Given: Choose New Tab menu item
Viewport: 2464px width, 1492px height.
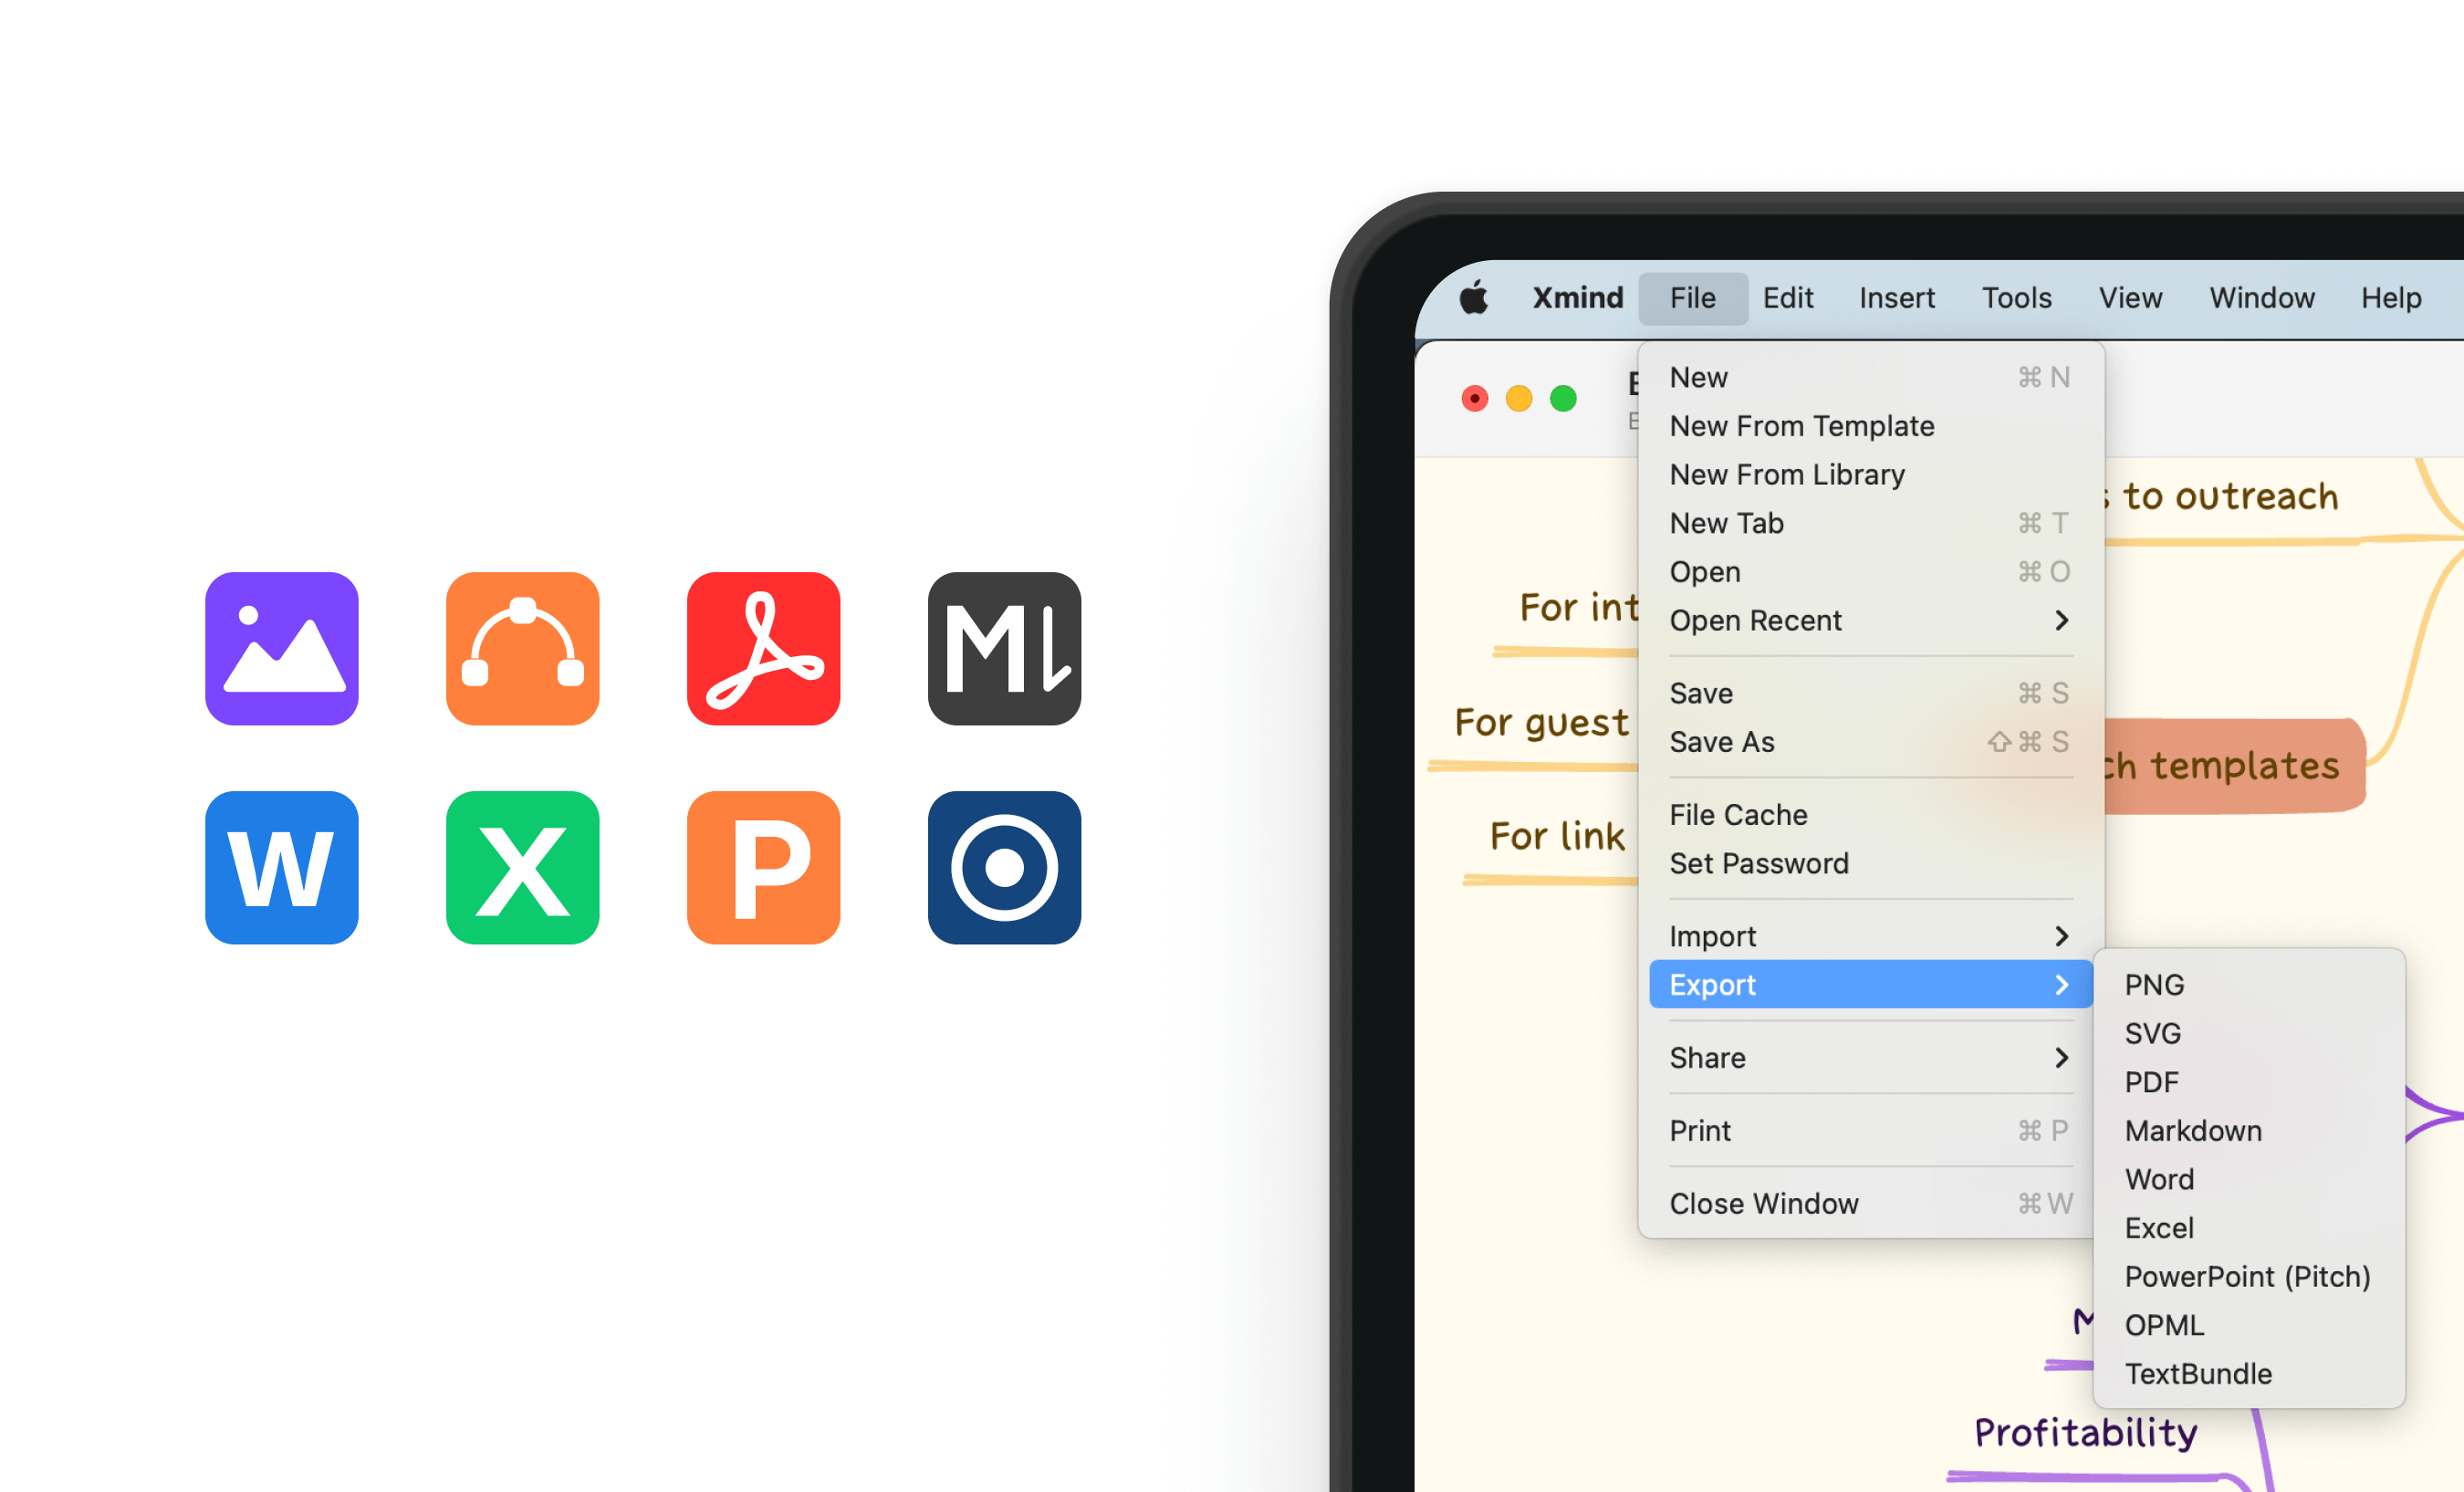Looking at the screenshot, I should click(1871, 523).
